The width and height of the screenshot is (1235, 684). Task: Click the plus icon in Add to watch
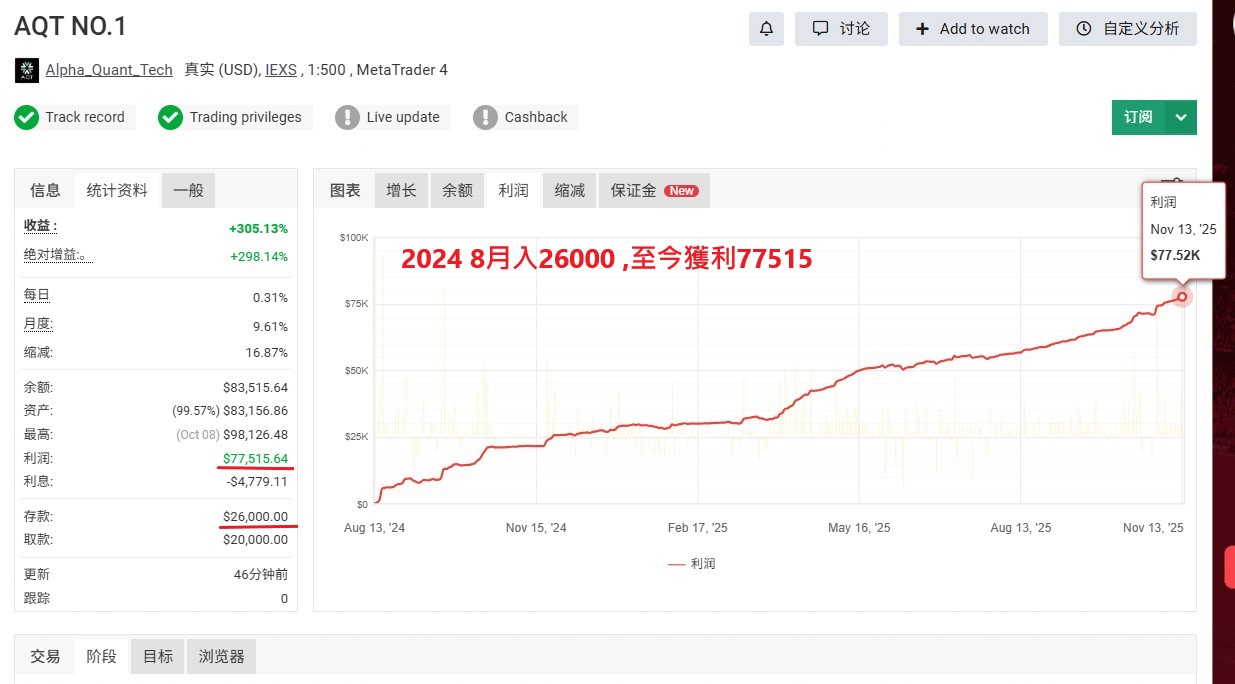[x=922, y=29]
